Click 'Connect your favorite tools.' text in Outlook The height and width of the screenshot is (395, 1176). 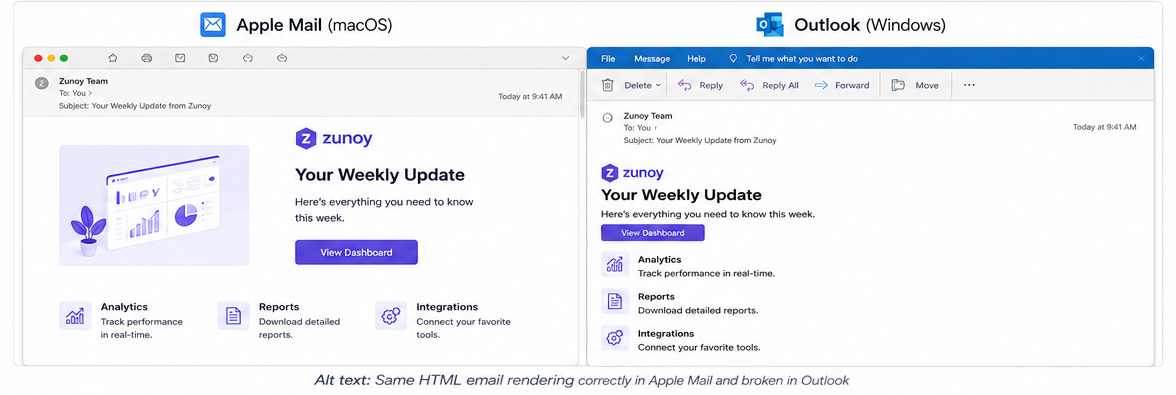pyautogui.click(x=699, y=348)
